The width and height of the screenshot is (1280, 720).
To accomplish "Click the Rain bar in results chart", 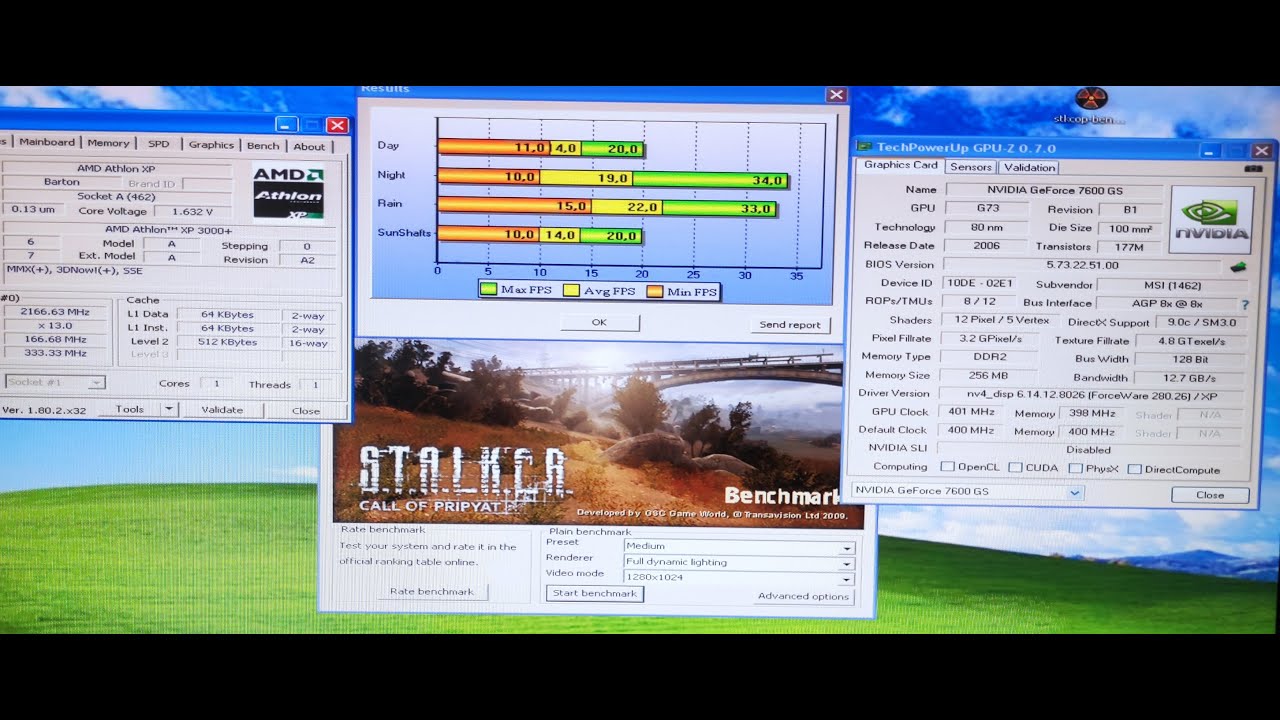I will pos(607,206).
